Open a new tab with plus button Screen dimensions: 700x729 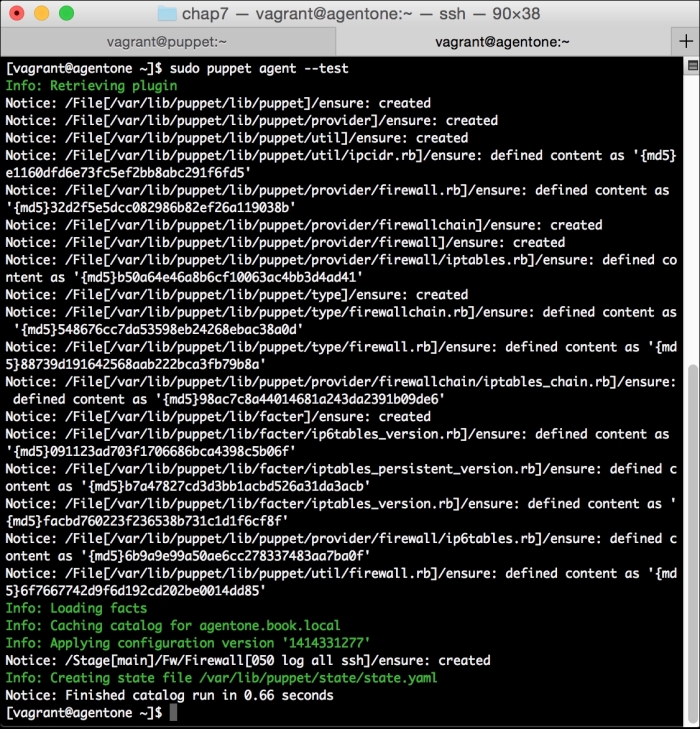point(686,41)
